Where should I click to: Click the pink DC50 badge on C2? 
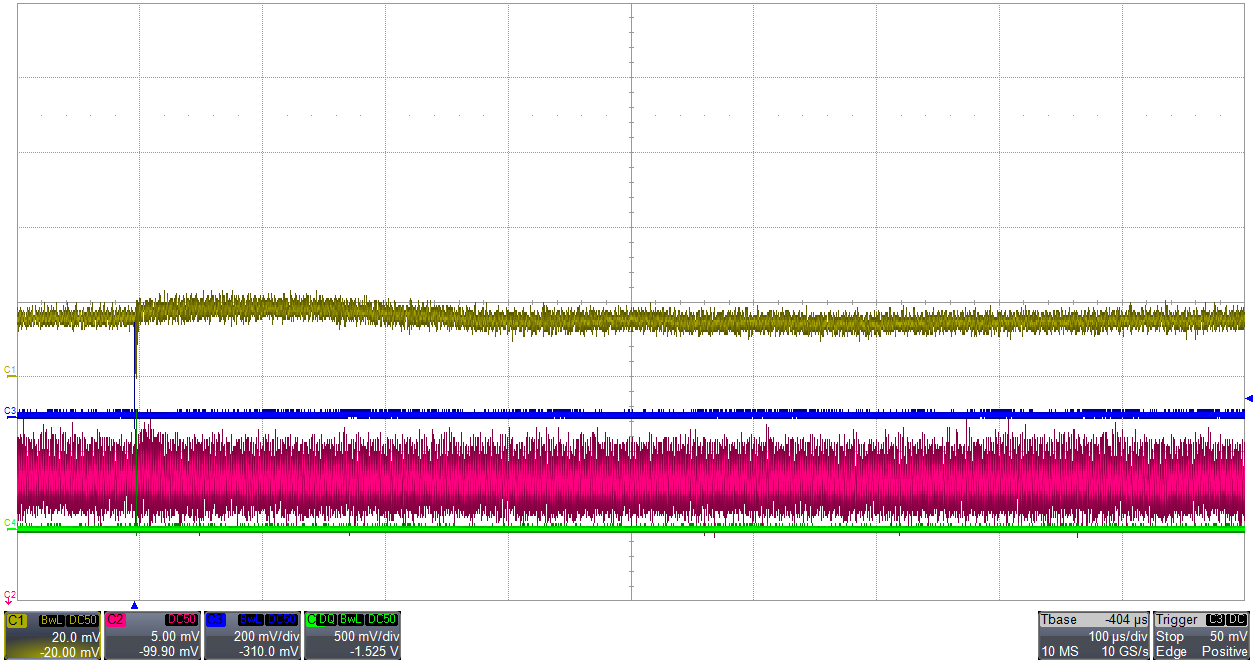coord(182,620)
